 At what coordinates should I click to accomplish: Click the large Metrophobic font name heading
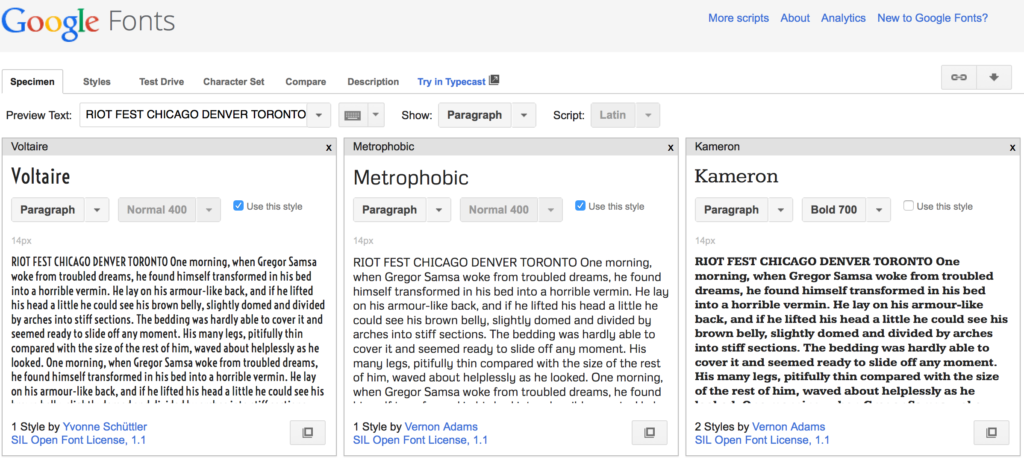(411, 177)
